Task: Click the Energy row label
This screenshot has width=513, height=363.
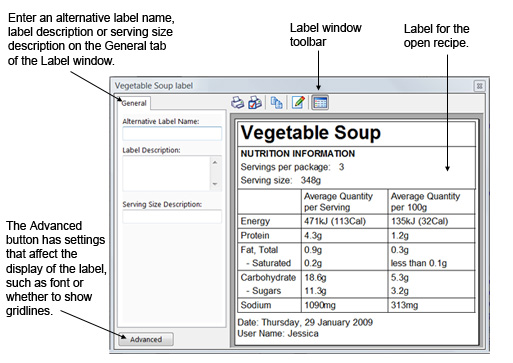Action: (255, 221)
